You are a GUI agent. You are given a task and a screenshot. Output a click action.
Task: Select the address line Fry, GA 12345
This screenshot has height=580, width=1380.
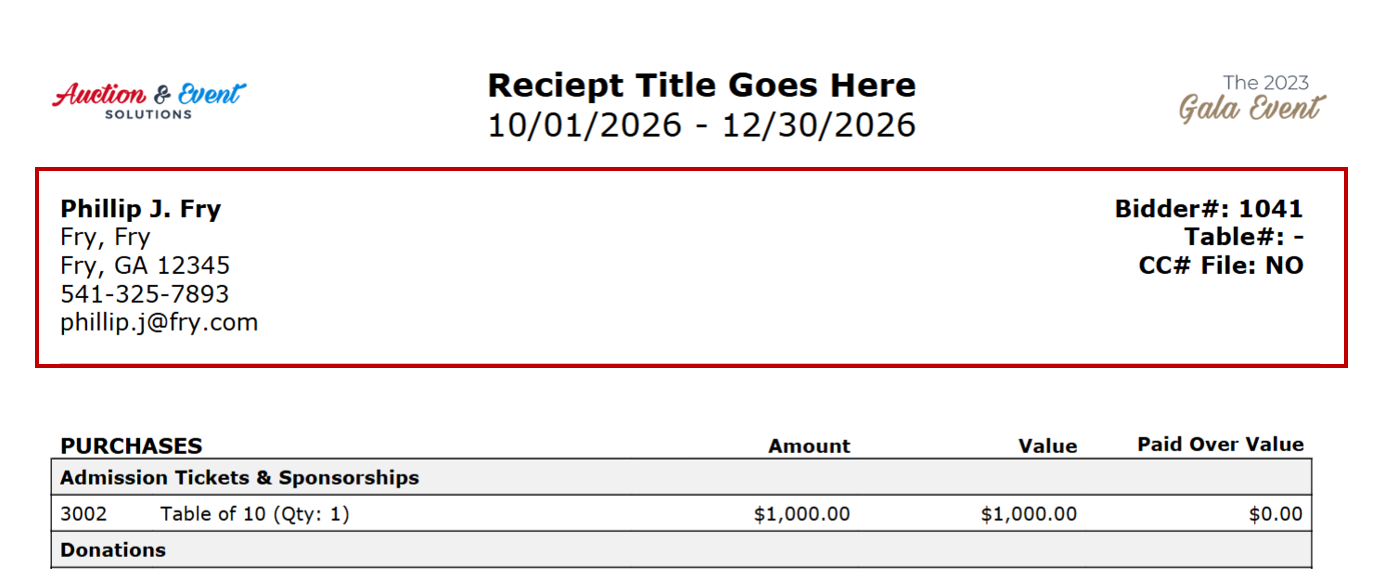coord(145,265)
